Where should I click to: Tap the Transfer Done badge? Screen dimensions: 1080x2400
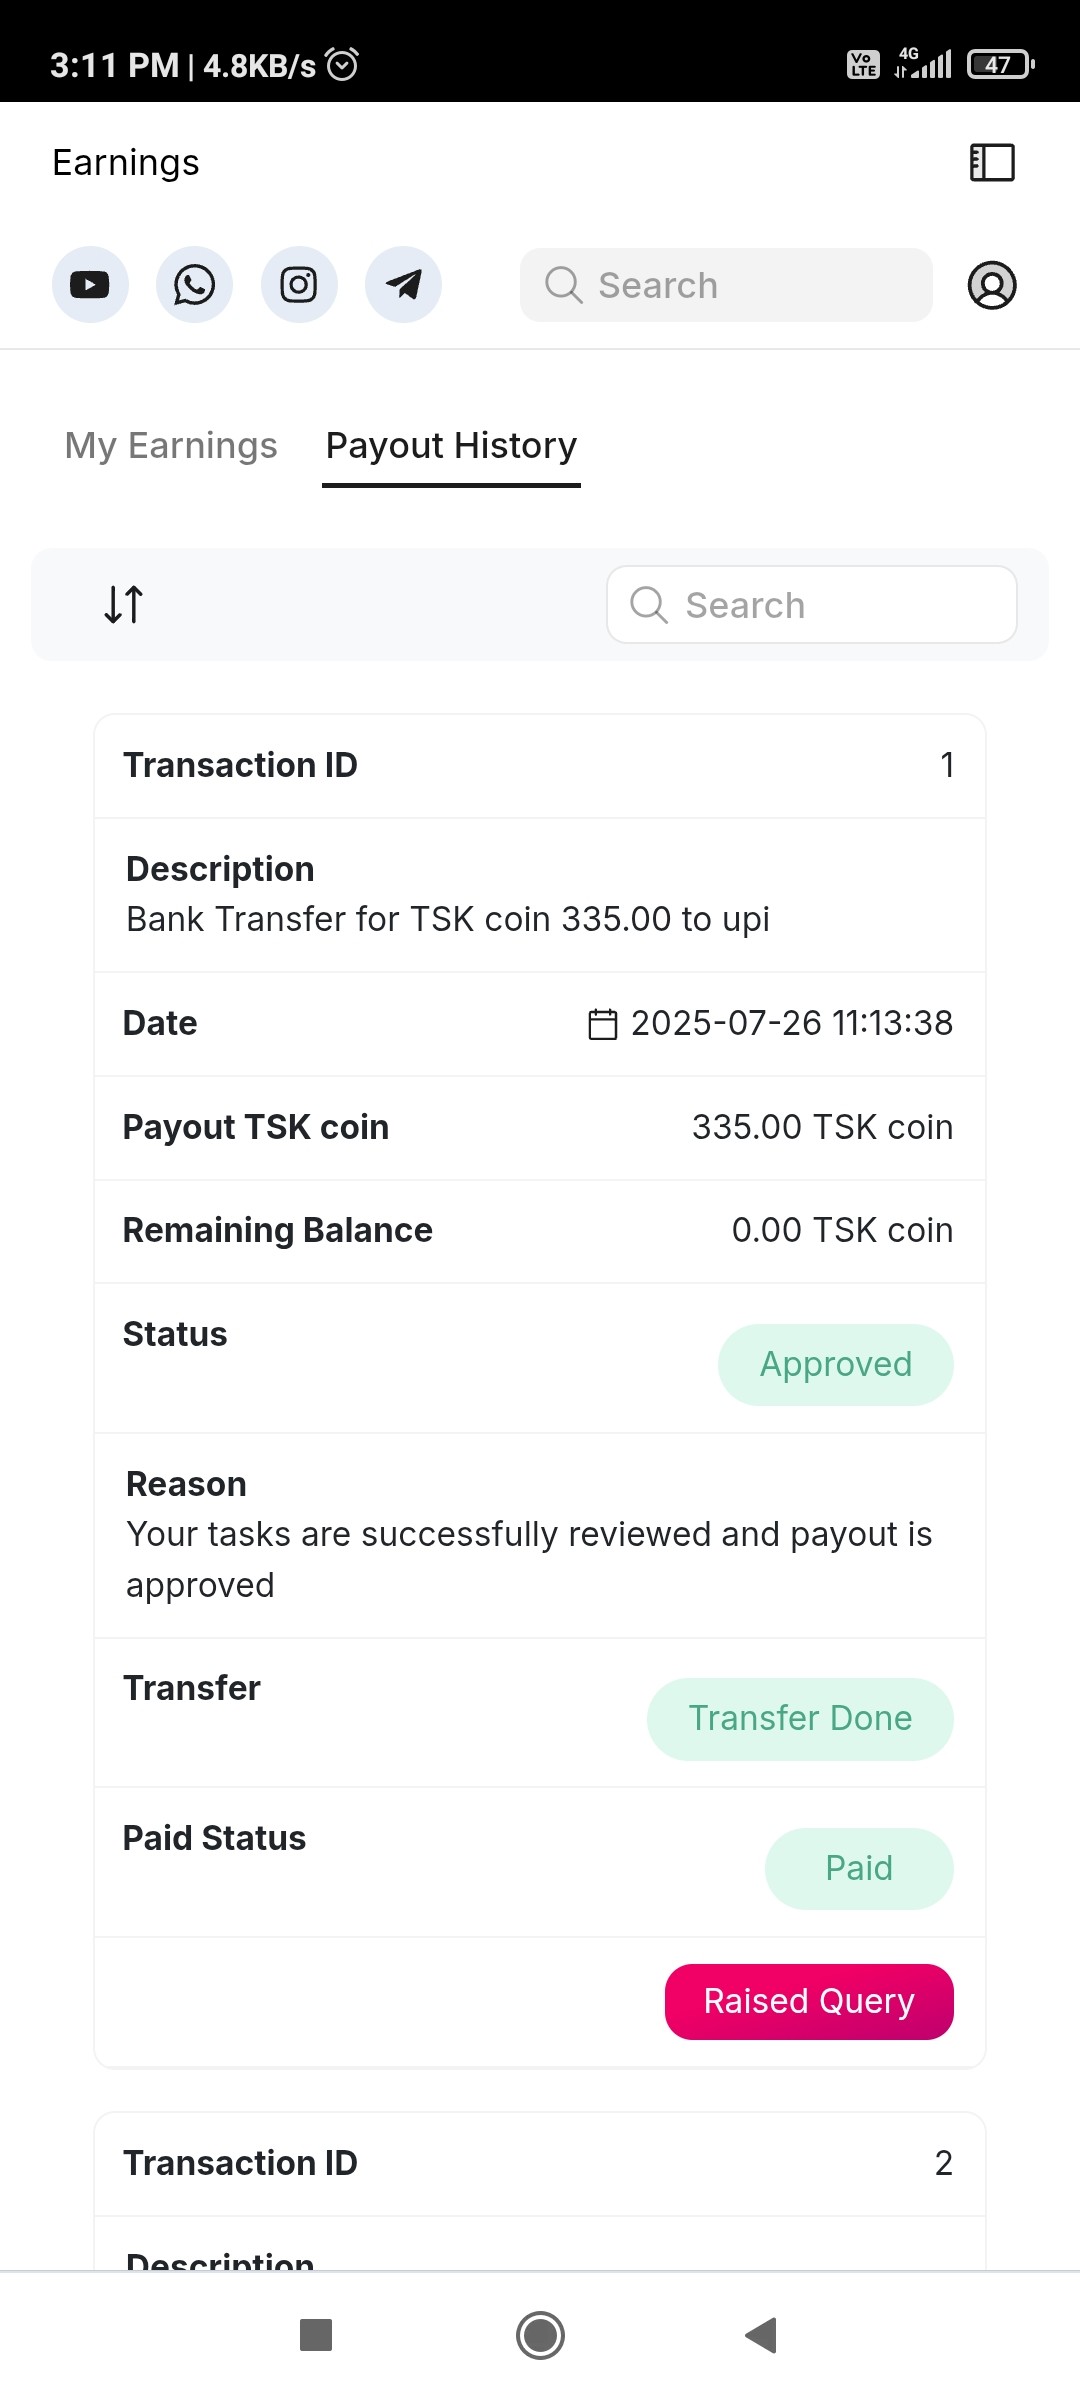click(800, 1718)
